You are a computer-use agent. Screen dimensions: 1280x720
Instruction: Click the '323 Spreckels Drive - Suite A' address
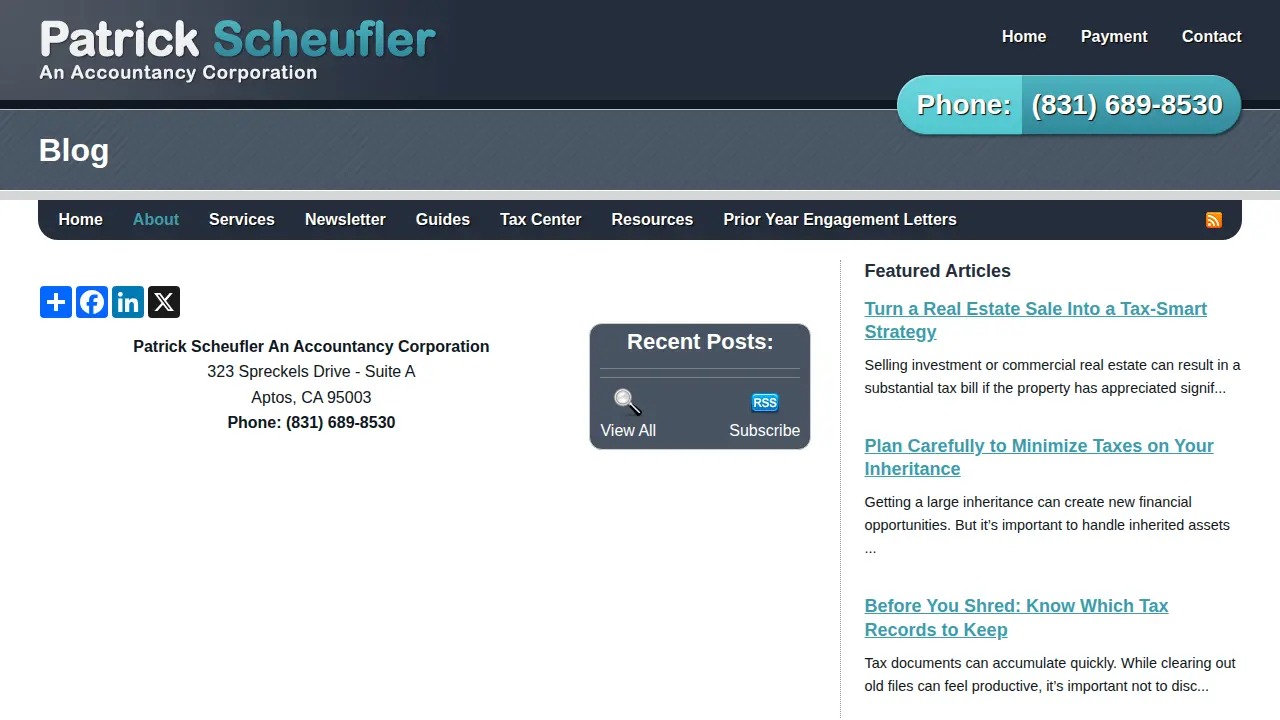coord(311,371)
